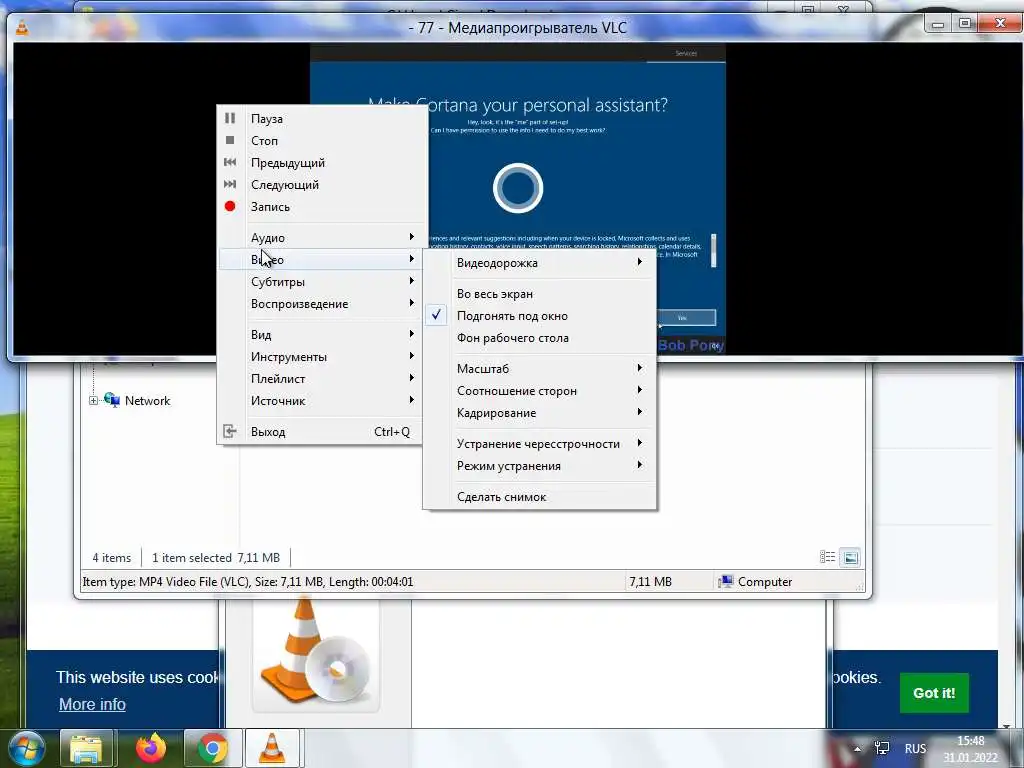Screen dimensions: 1024x768
Task: Click the red Record icon
Action: (x=230, y=206)
